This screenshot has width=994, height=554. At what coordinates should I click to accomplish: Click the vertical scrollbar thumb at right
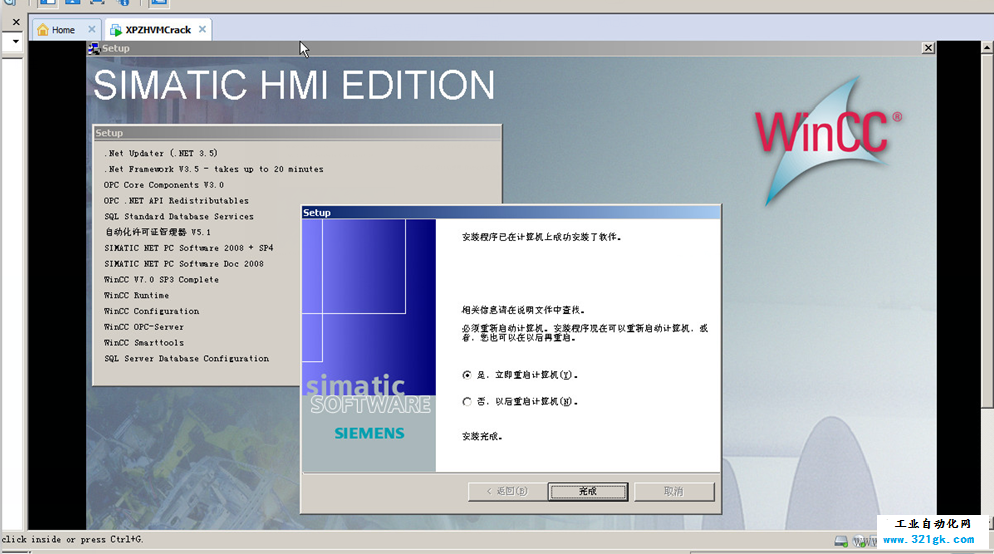(x=987, y=231)
